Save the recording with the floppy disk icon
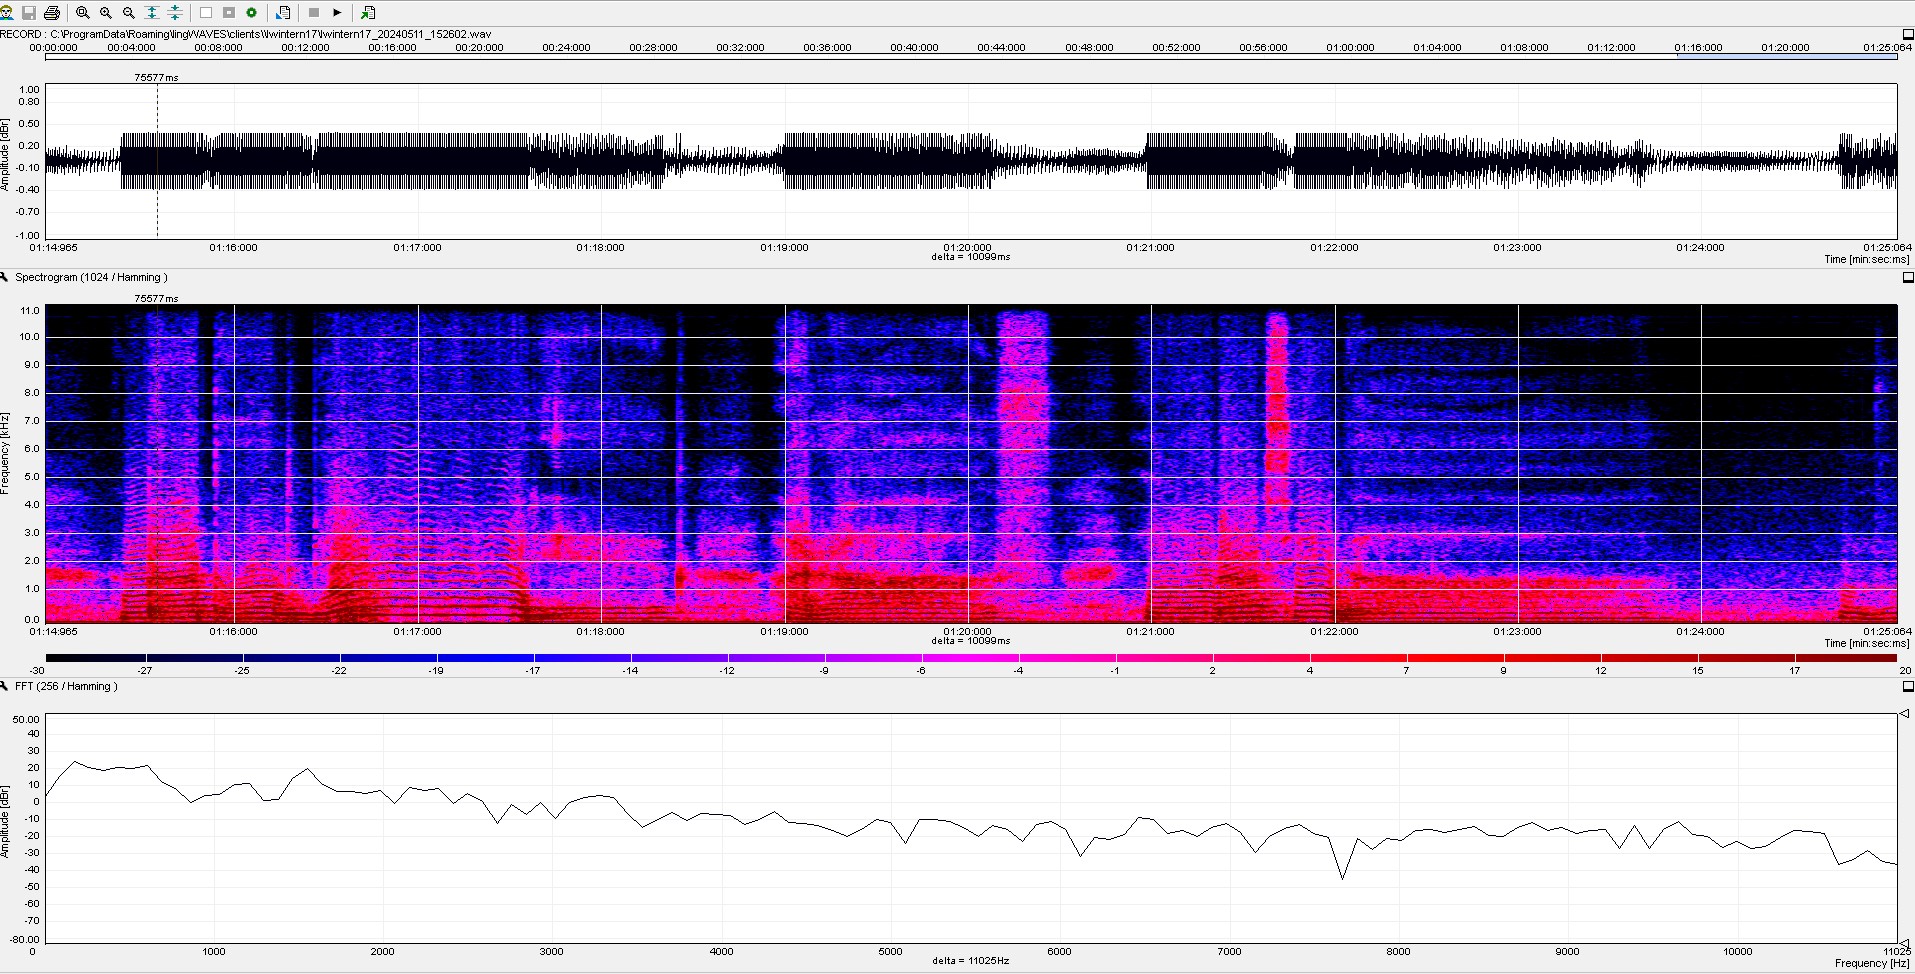The width and height of the screenshot is (1915, 974). coord(29,13)
